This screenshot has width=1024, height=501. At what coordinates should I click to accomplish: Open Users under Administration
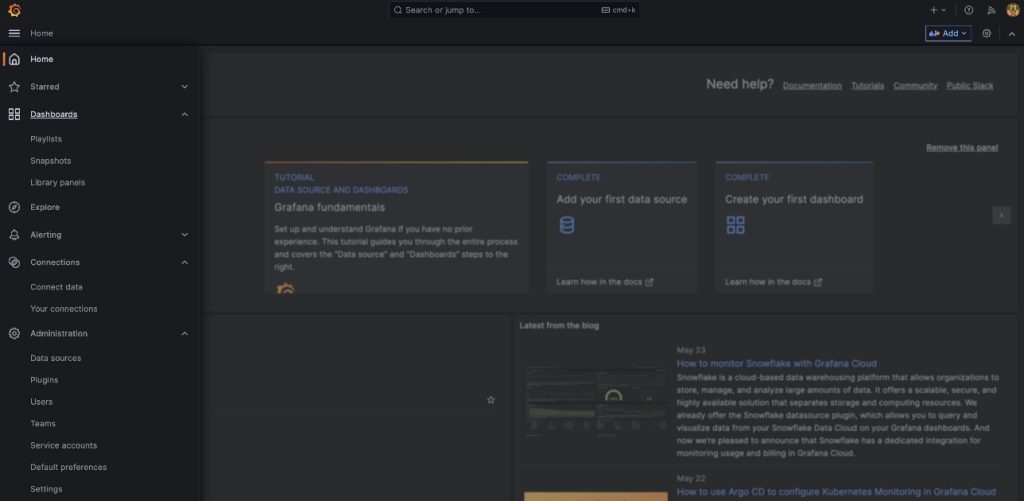click(41, 402)
